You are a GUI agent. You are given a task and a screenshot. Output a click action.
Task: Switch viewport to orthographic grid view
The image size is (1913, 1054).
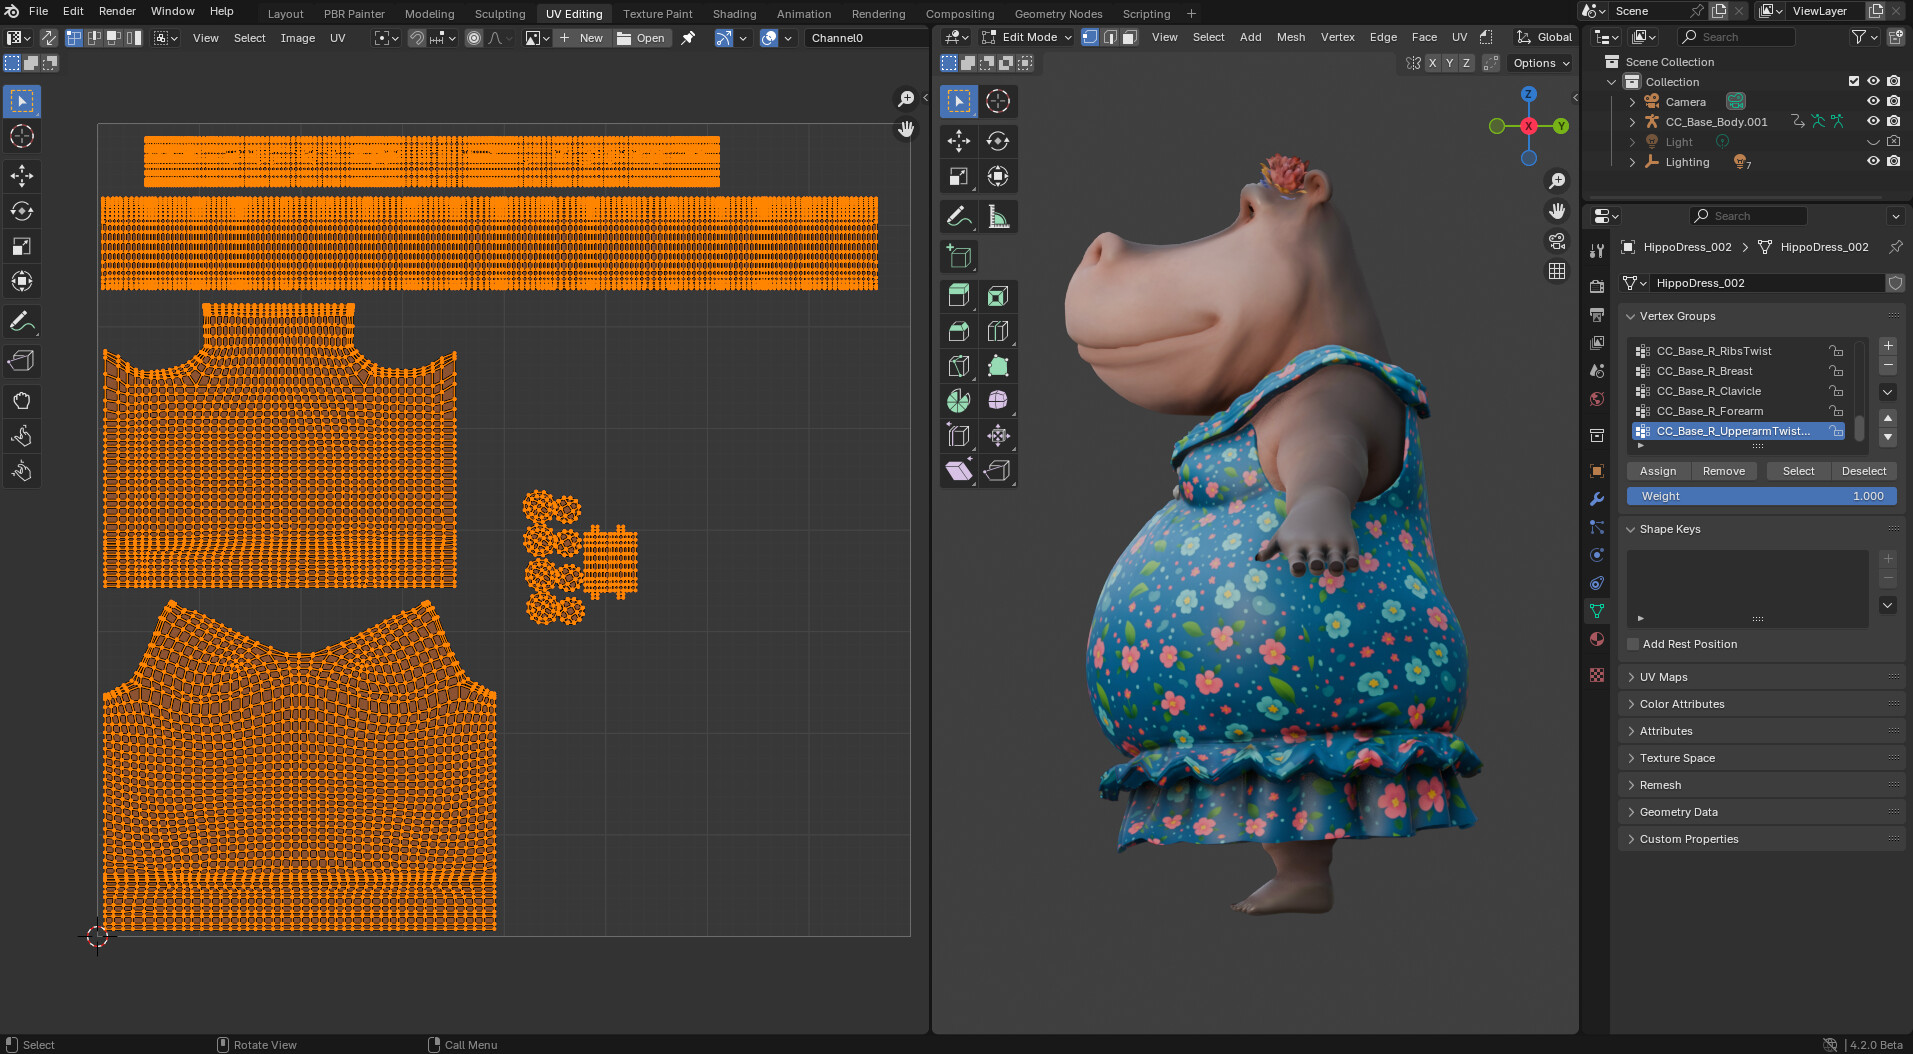coord(1557,271)
